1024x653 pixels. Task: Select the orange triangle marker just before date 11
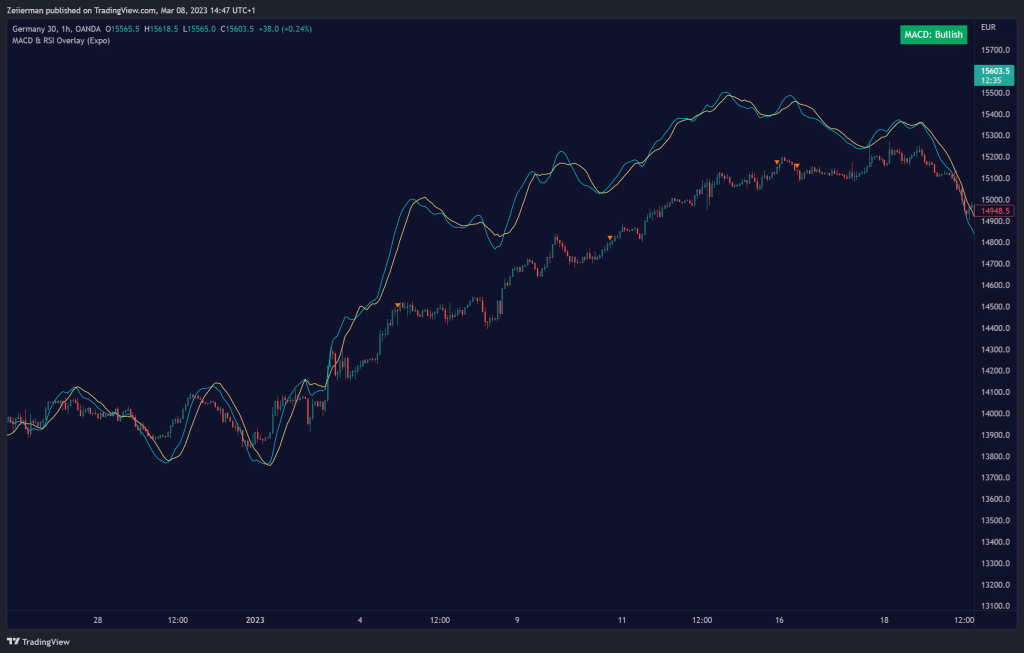click(610, 237)
